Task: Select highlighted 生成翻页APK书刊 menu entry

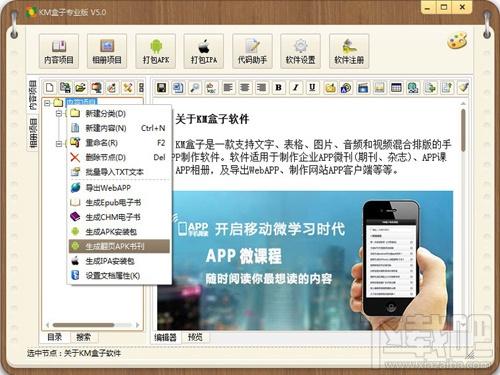Action: (119, 246)
